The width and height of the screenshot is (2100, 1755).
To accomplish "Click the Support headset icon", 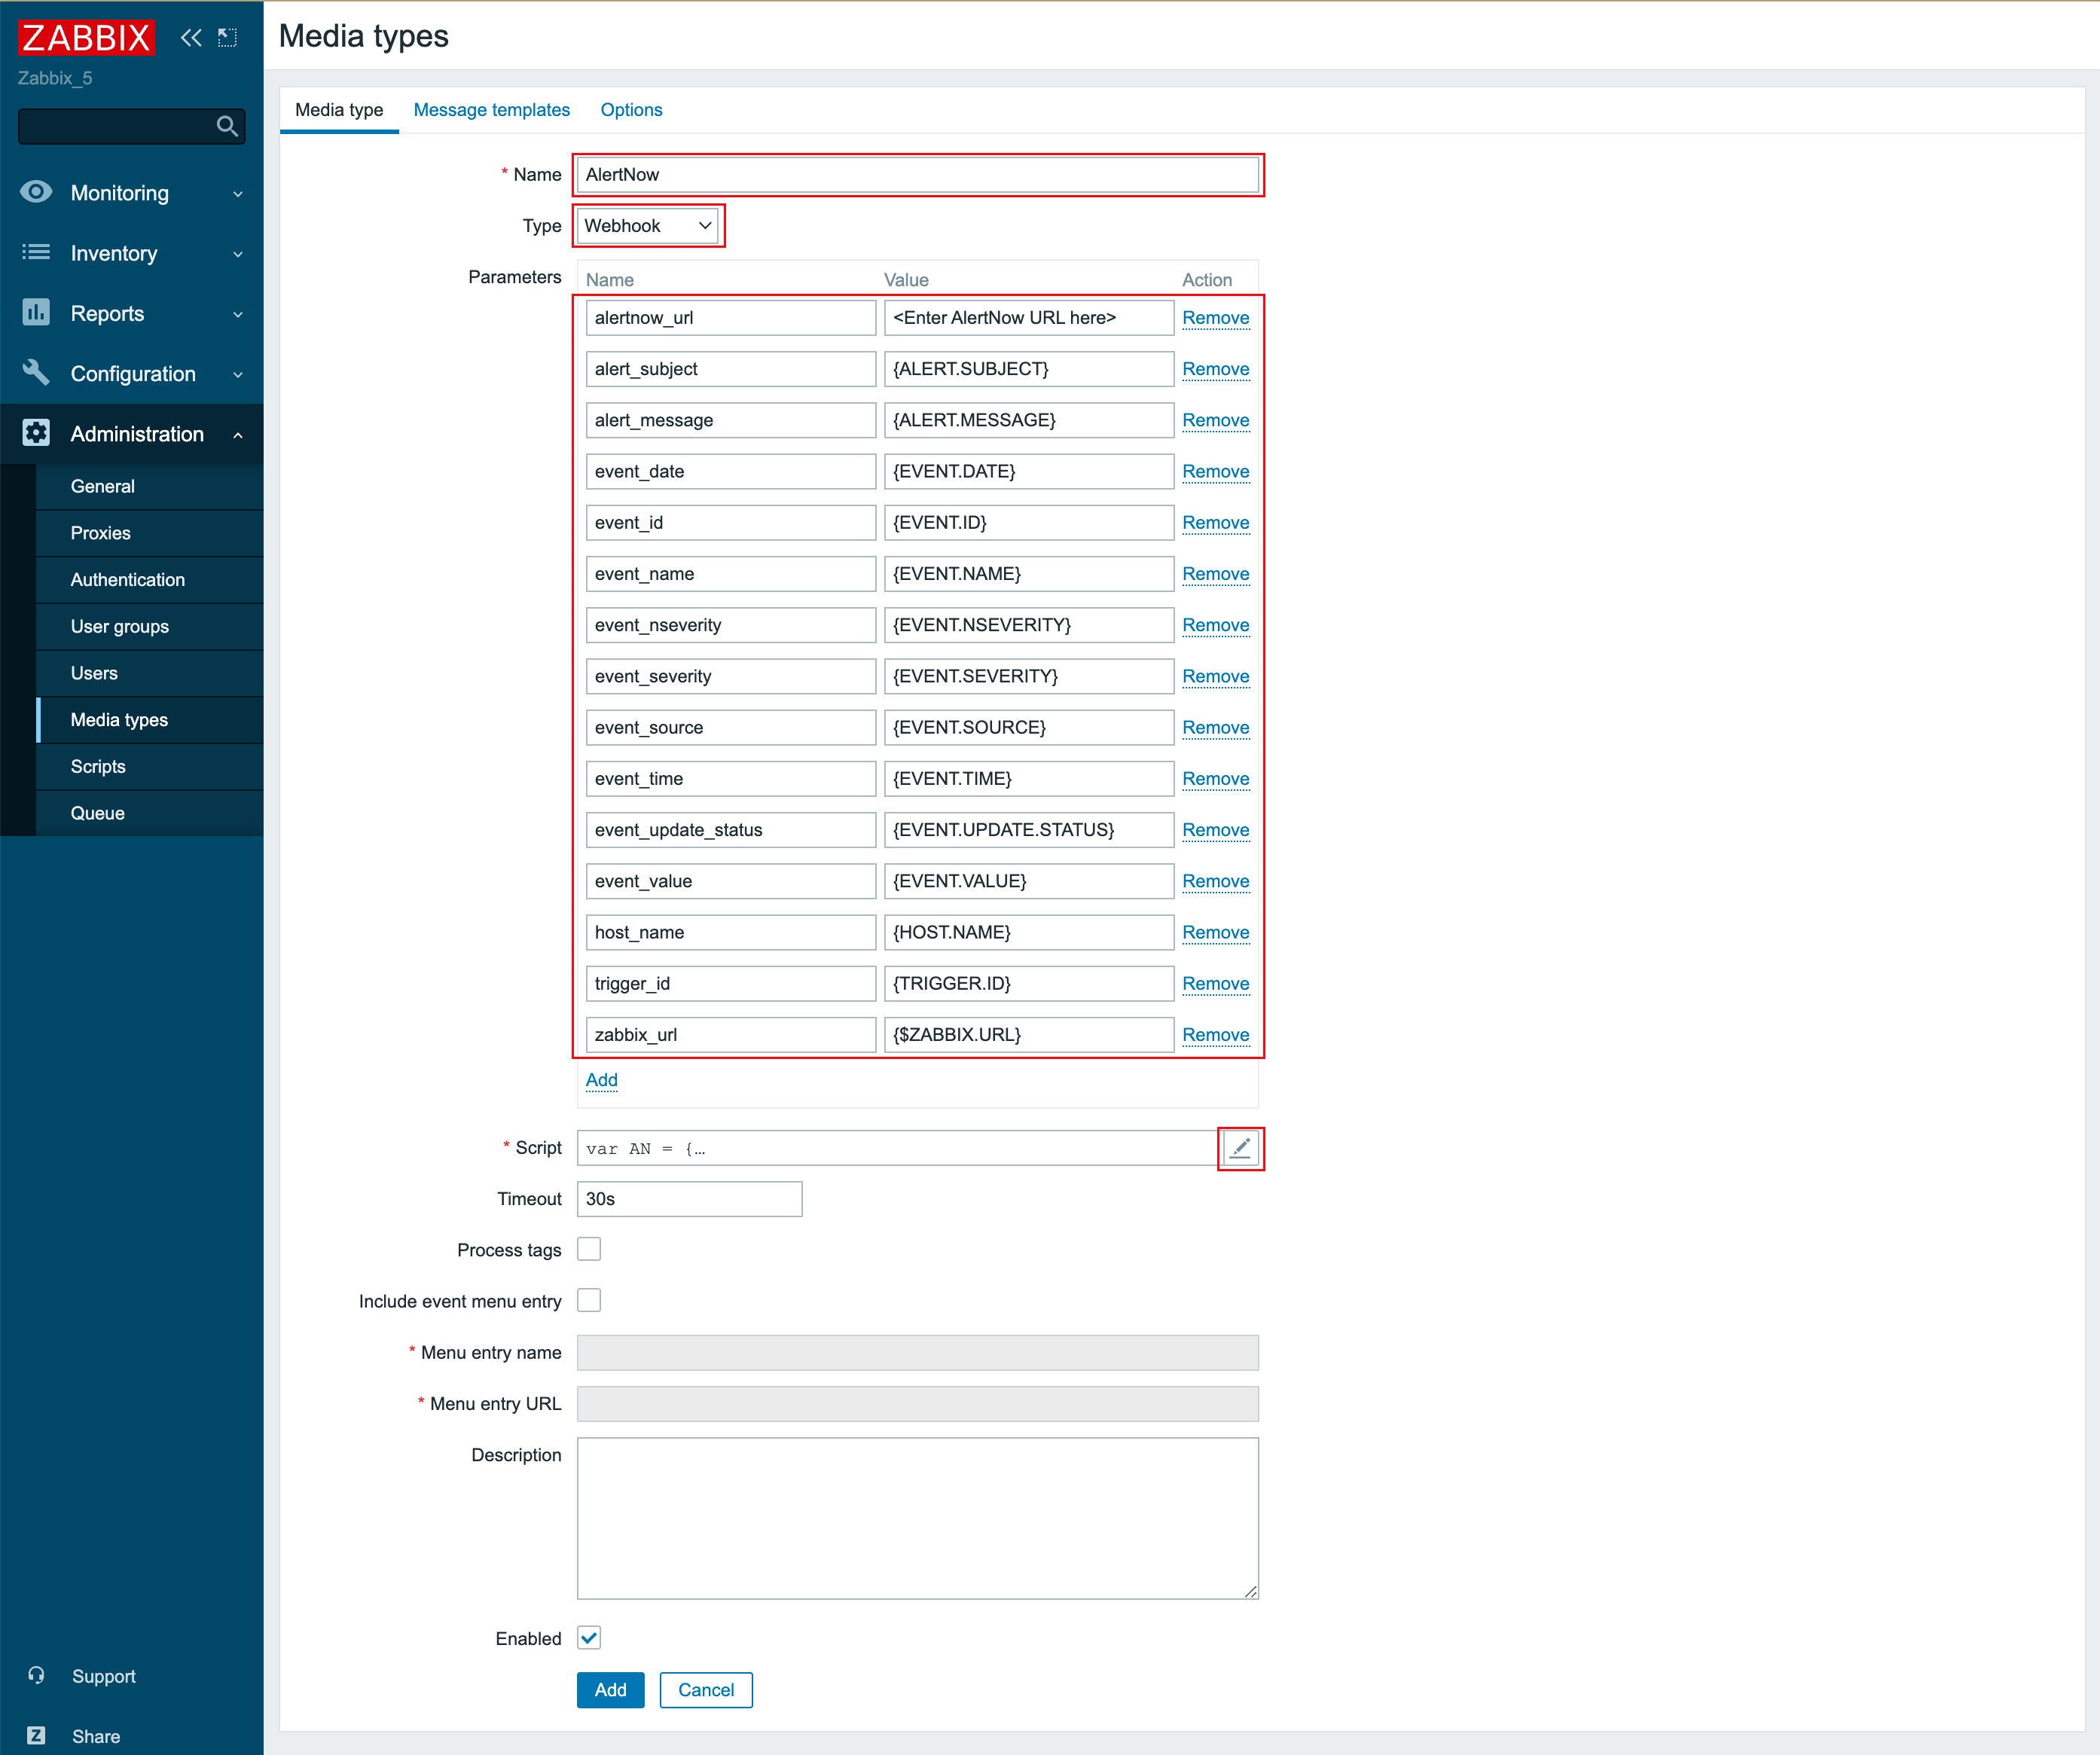I will tap(36, 1676).
